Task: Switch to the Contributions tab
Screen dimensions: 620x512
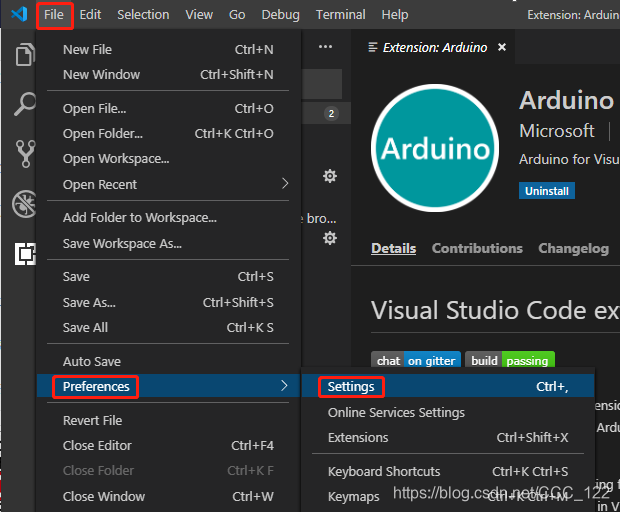Action: [477, 248]
